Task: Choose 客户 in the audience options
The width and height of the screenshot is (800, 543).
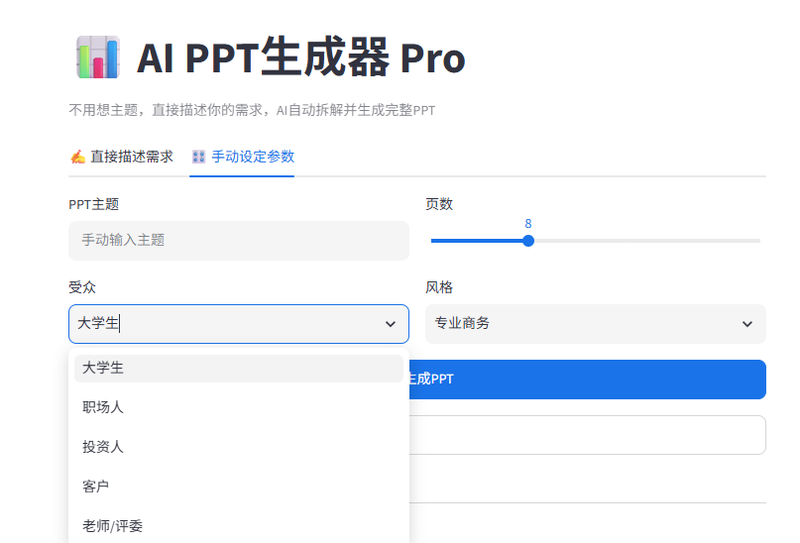Action: [239, 486]
